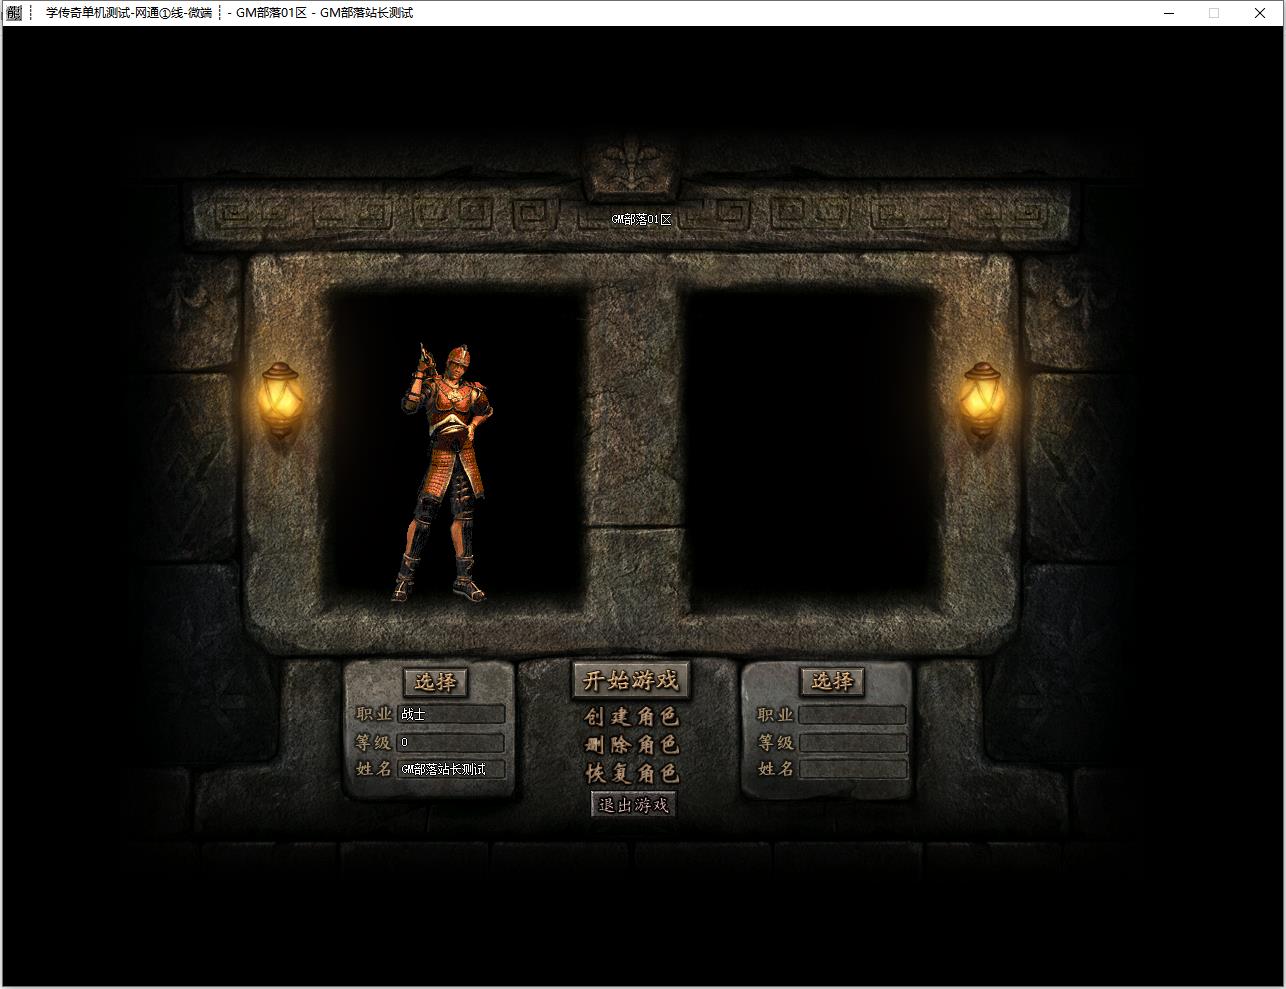Minimize the game window
This screenshot has height=989, width=1286.
(x=1170, y=13)
